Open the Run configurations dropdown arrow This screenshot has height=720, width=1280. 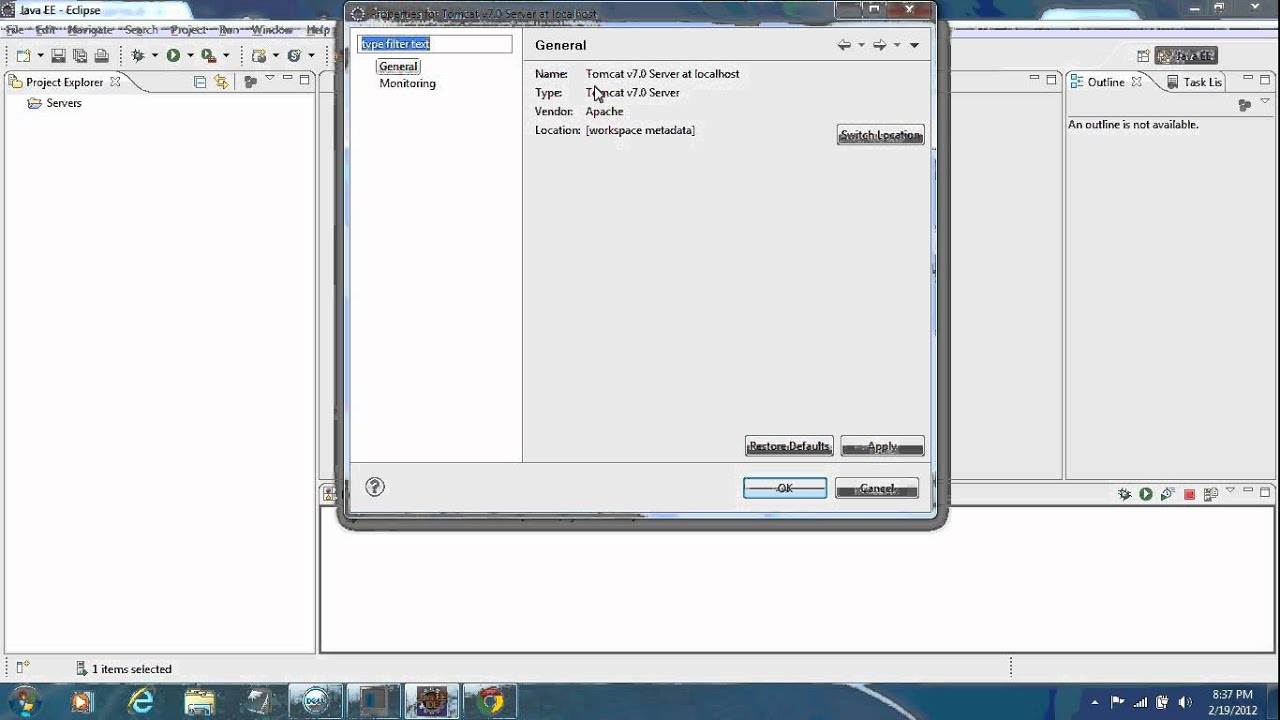(x=190, y=56)
